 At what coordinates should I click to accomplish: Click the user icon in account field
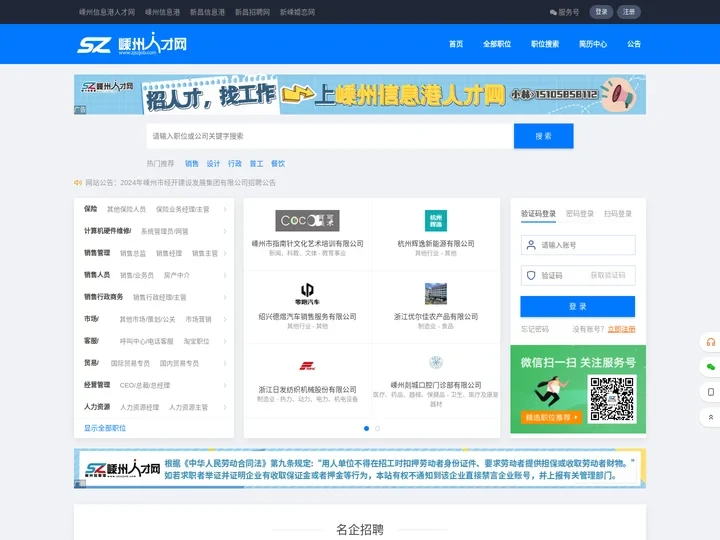click(531, 245)
